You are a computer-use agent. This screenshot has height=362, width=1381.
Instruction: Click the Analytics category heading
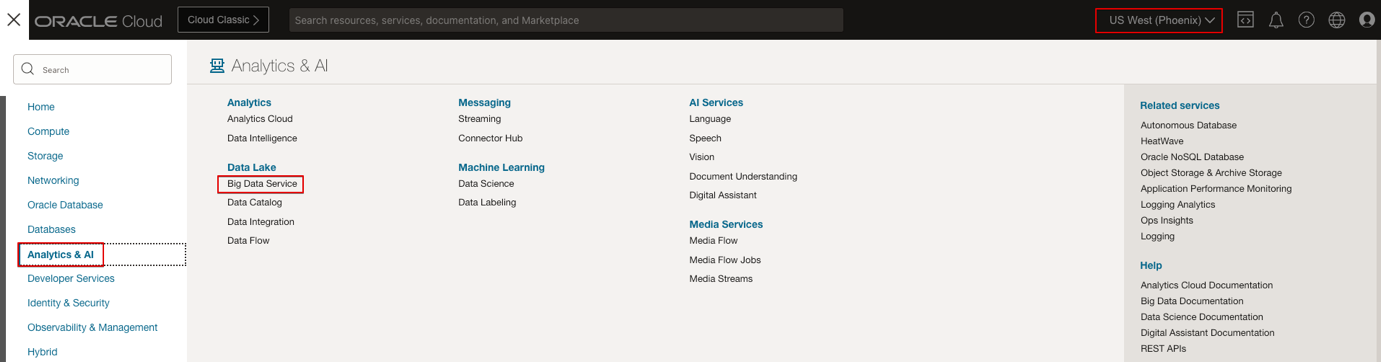(249, 102)
